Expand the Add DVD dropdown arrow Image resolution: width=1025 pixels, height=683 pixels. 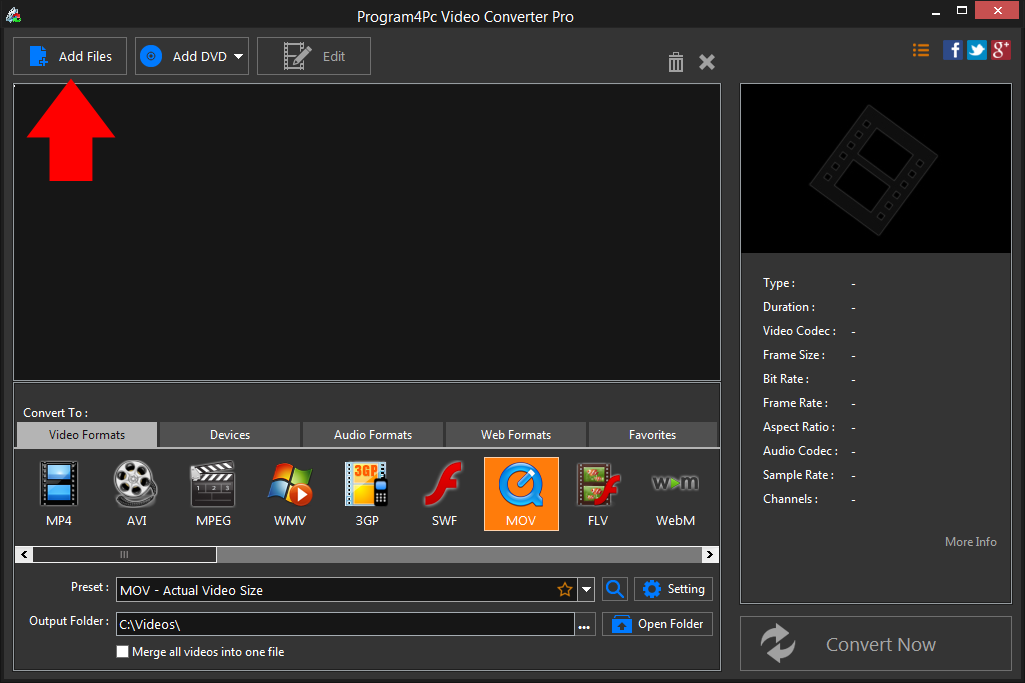239,56
